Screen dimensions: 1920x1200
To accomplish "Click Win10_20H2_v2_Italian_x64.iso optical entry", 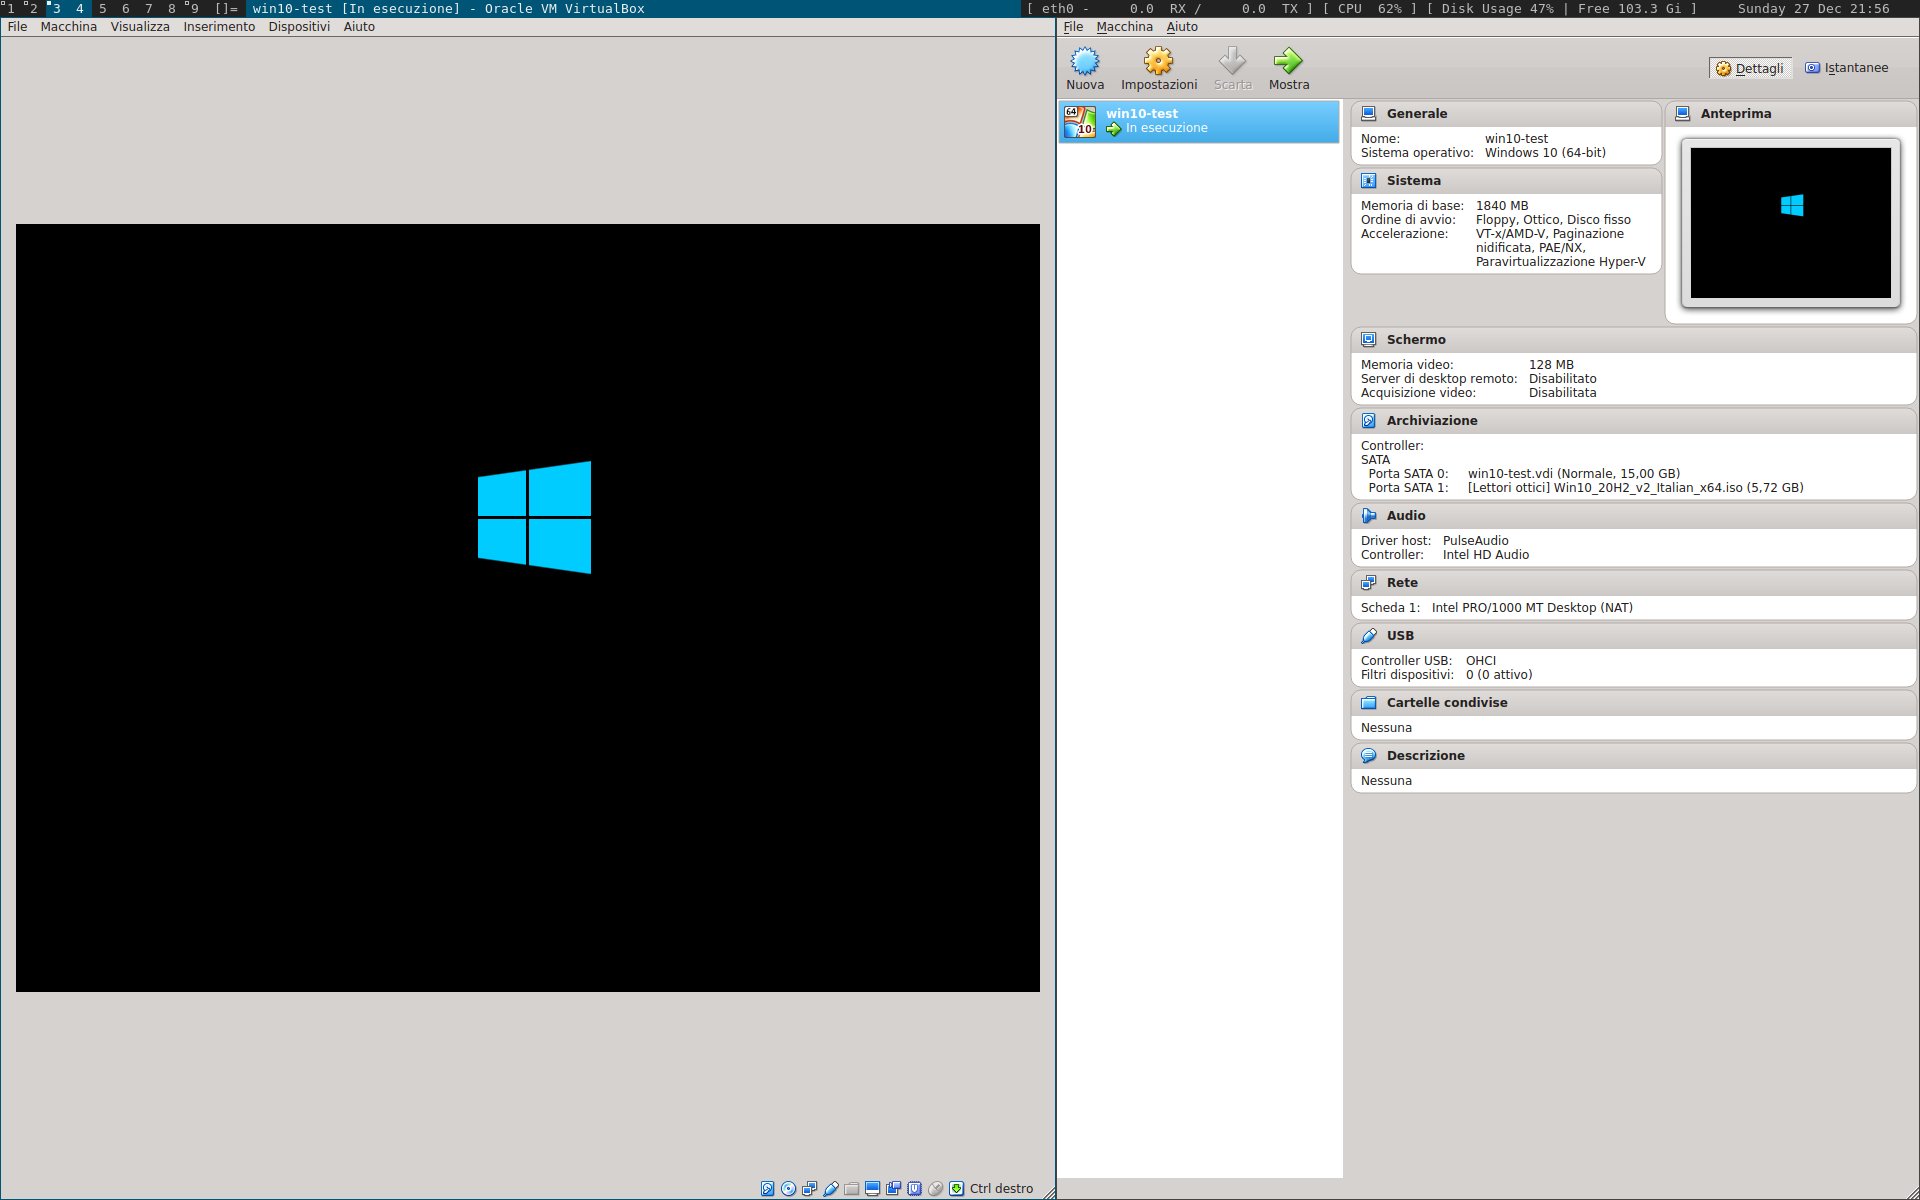I will point(1635,488).
